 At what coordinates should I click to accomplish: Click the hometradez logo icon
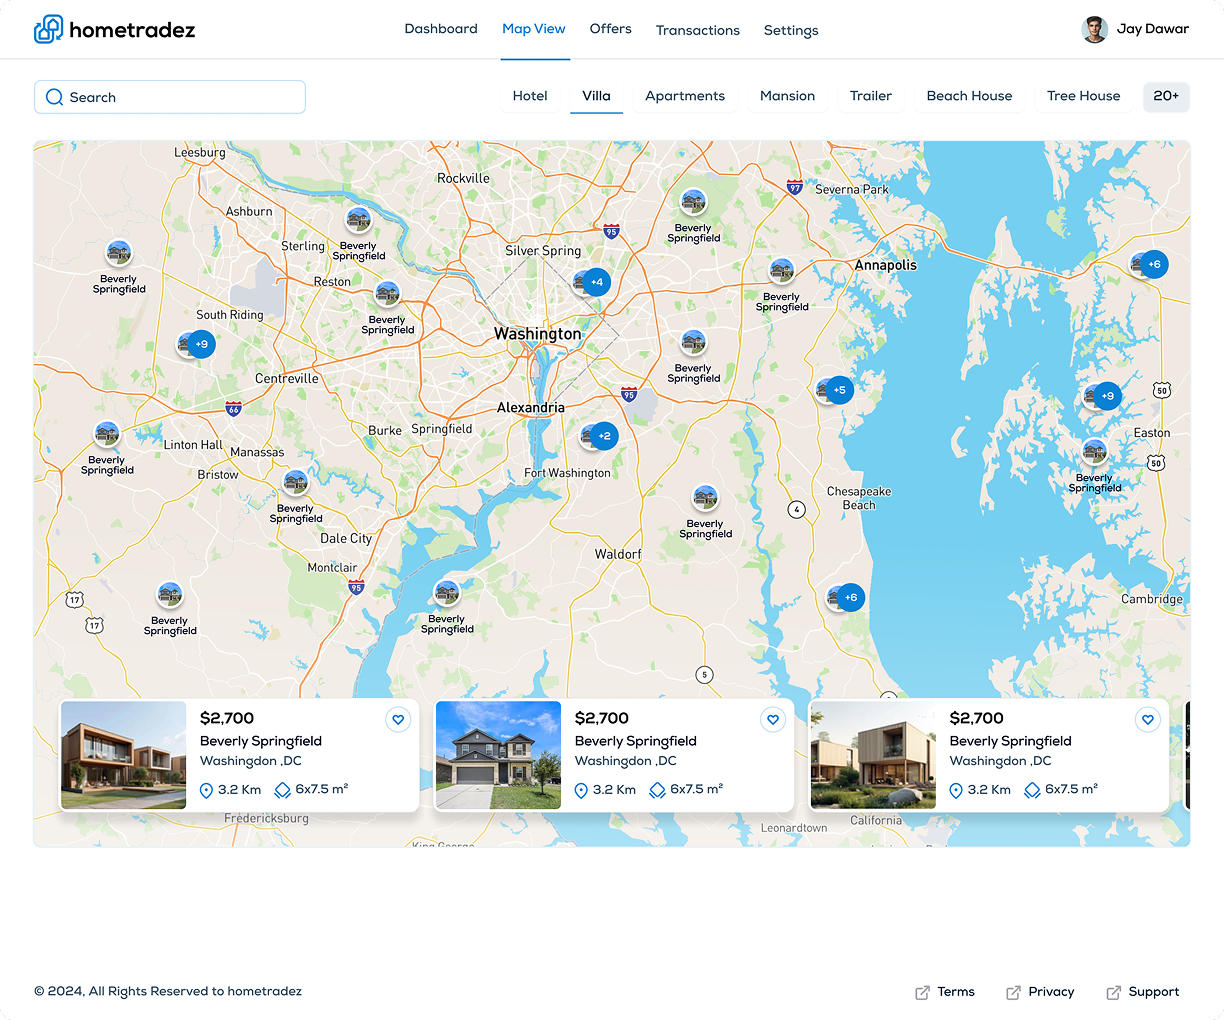tap(48, 29)
